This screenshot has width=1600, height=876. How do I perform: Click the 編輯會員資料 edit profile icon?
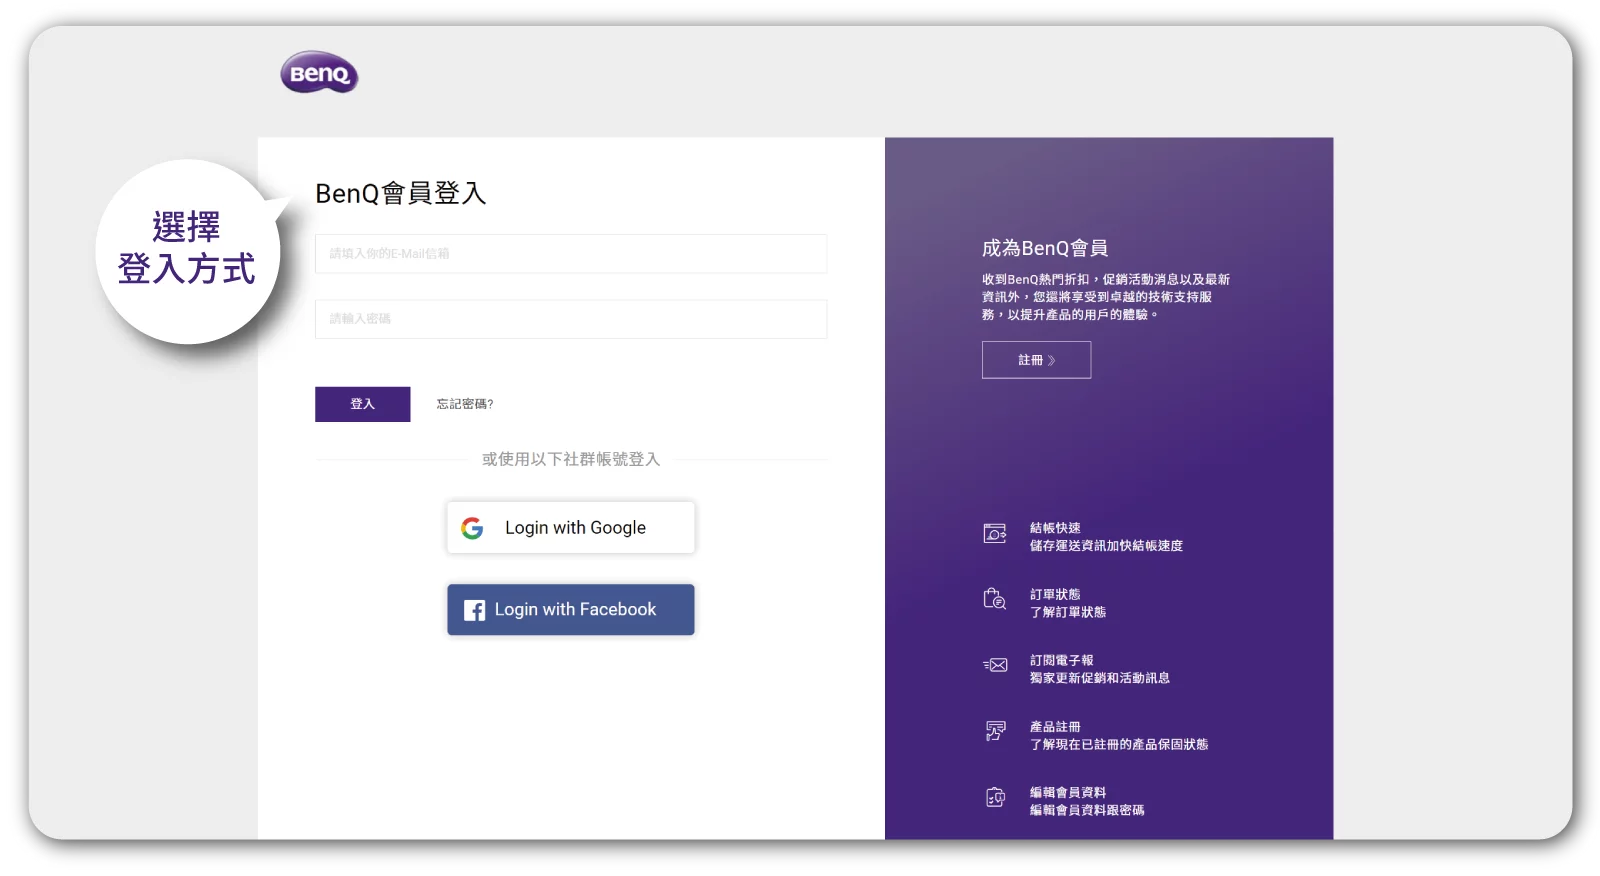pos(995,797)
